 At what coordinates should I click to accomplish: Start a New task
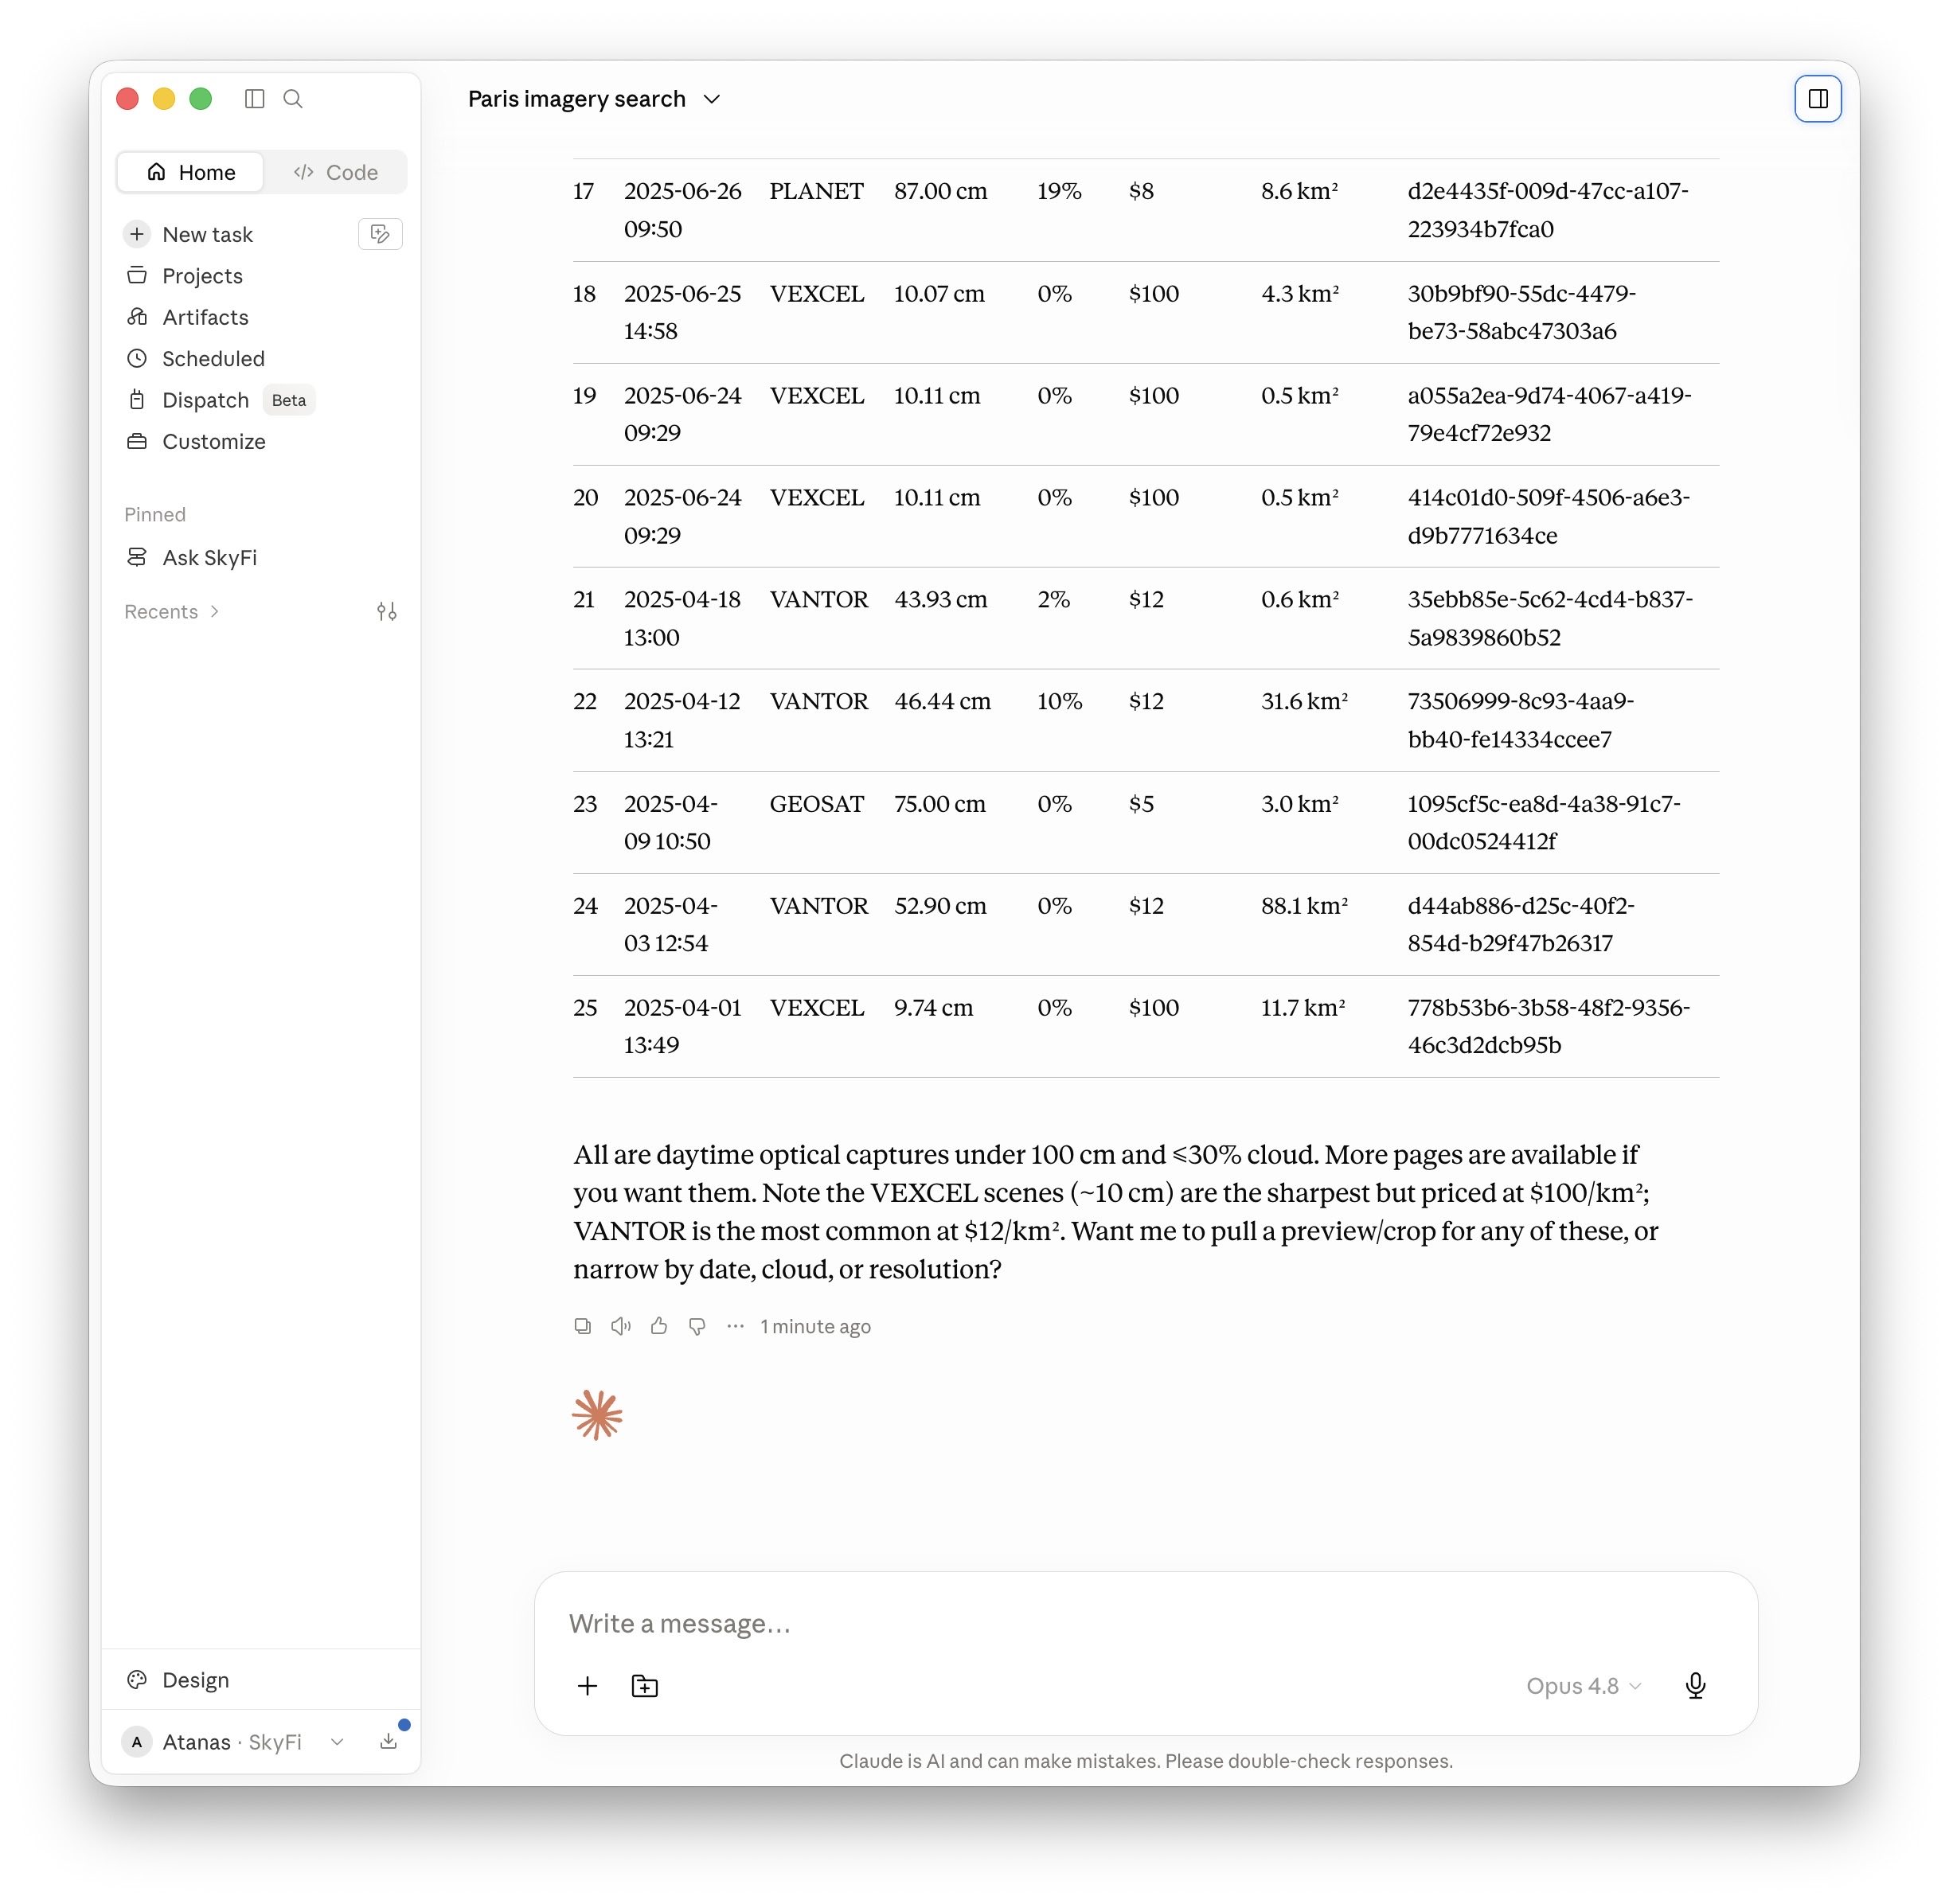207,234
